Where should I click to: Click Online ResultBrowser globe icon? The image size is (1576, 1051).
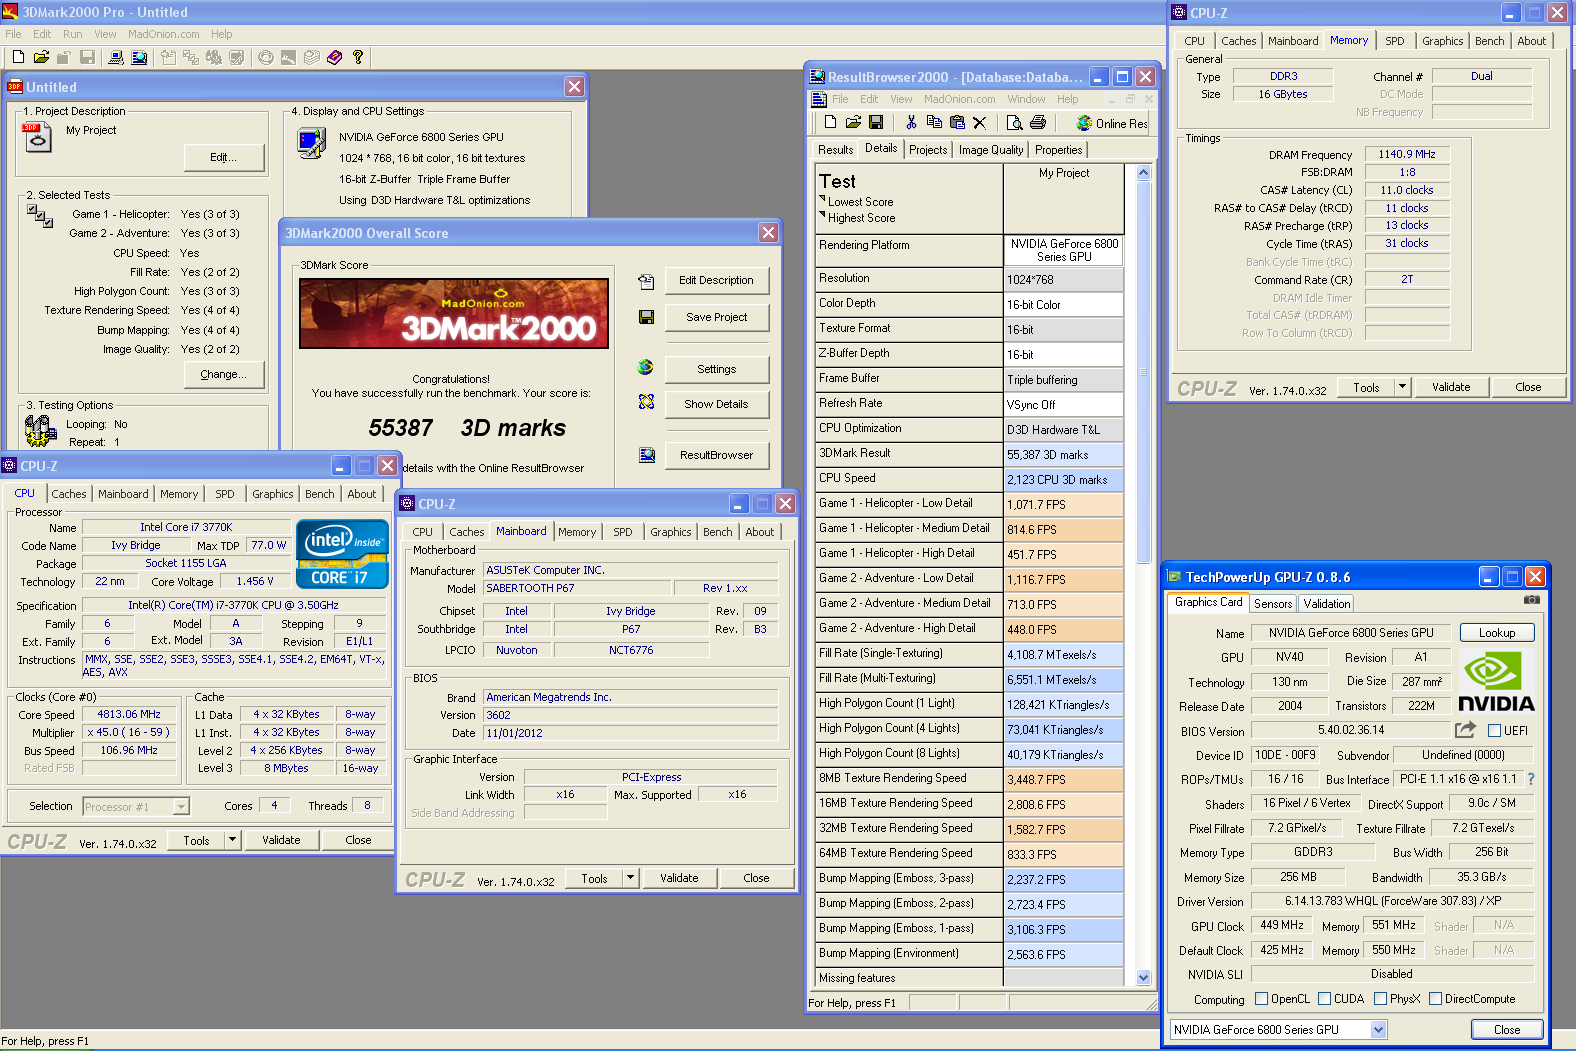click(1084, 123)
